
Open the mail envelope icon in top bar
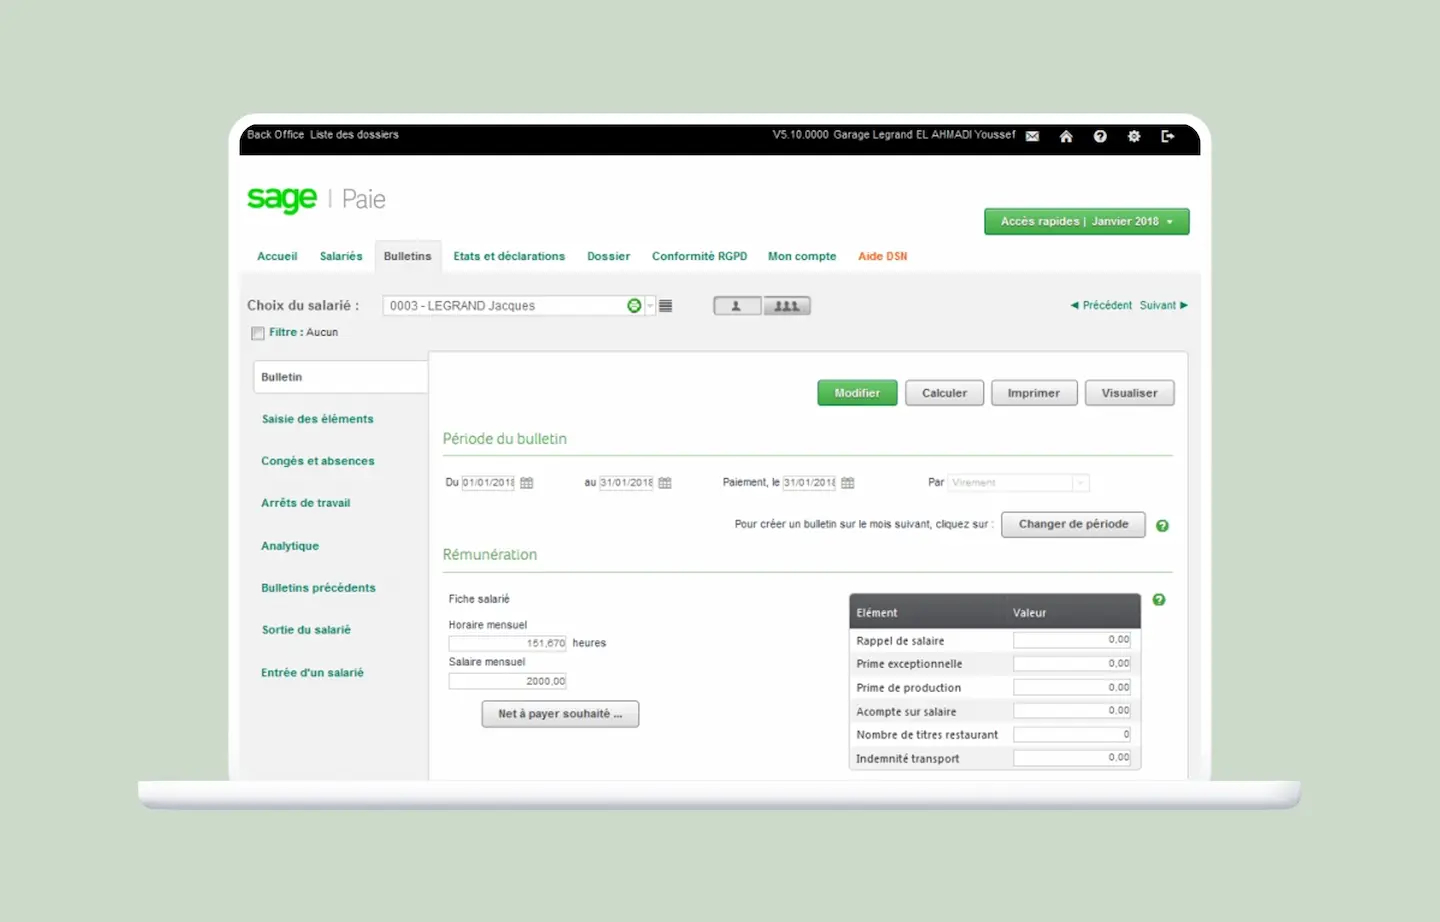[1032, 136]
